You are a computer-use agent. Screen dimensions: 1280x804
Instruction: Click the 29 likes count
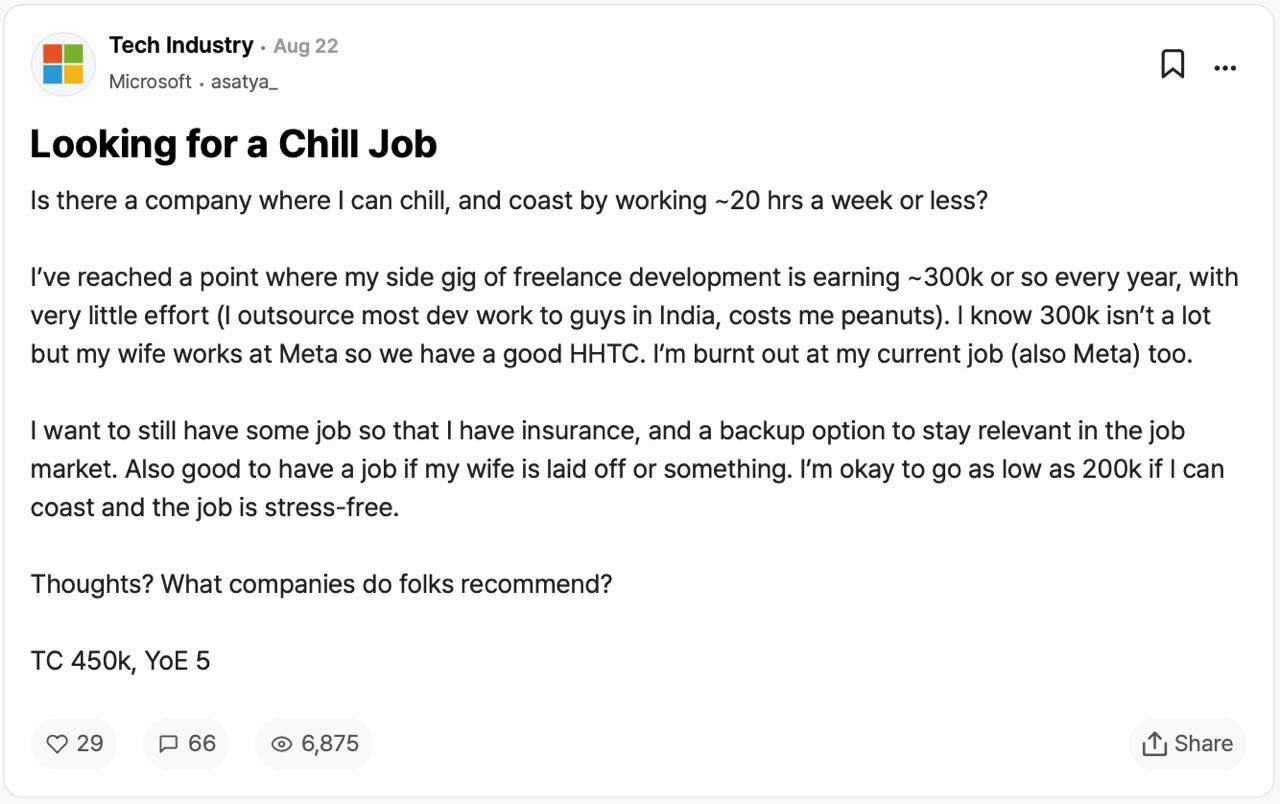(90, 743)
